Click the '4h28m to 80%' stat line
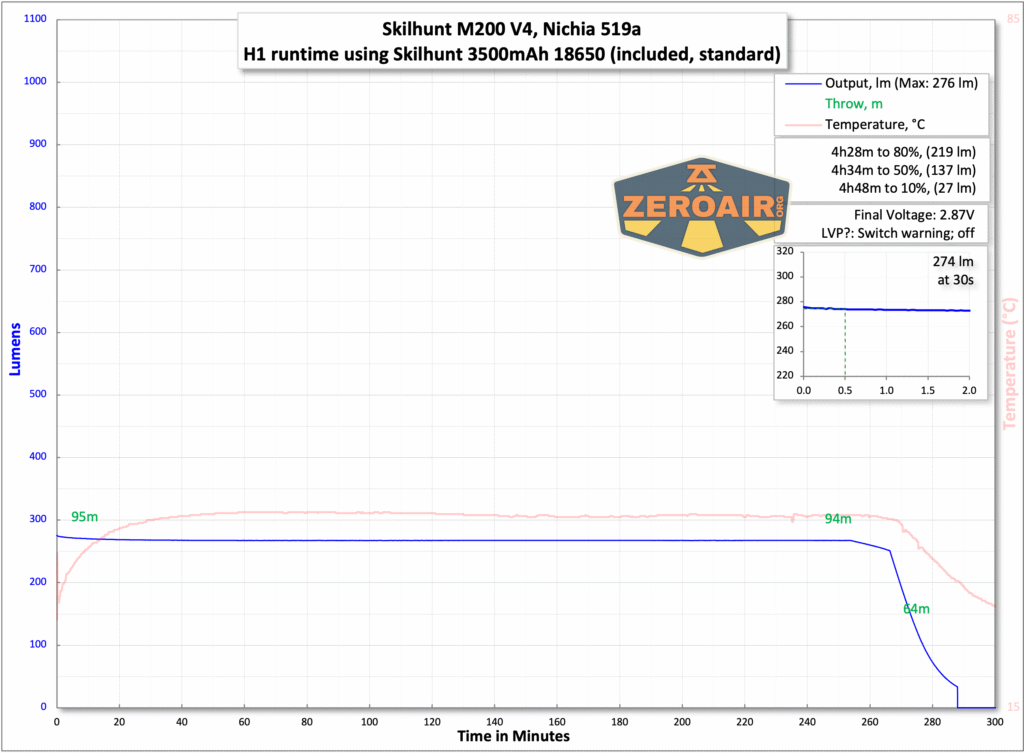The width and height of the screenshot is (1024, 753). pyautogui.click(x=902, y=152)
